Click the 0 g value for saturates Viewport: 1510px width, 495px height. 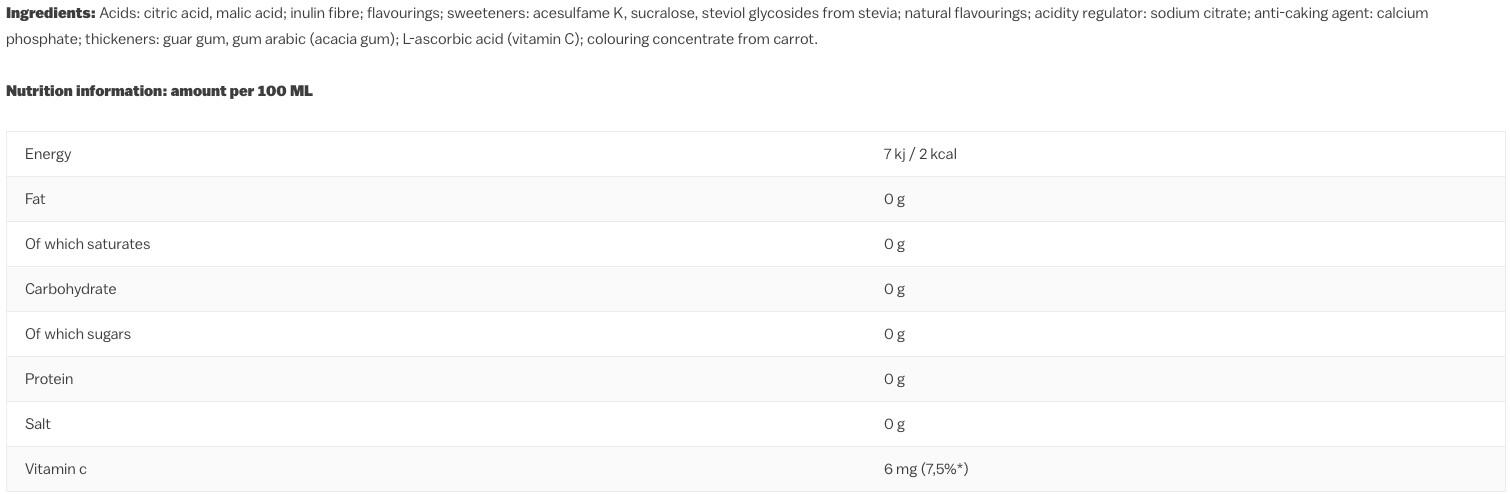[x=894, y=244]
